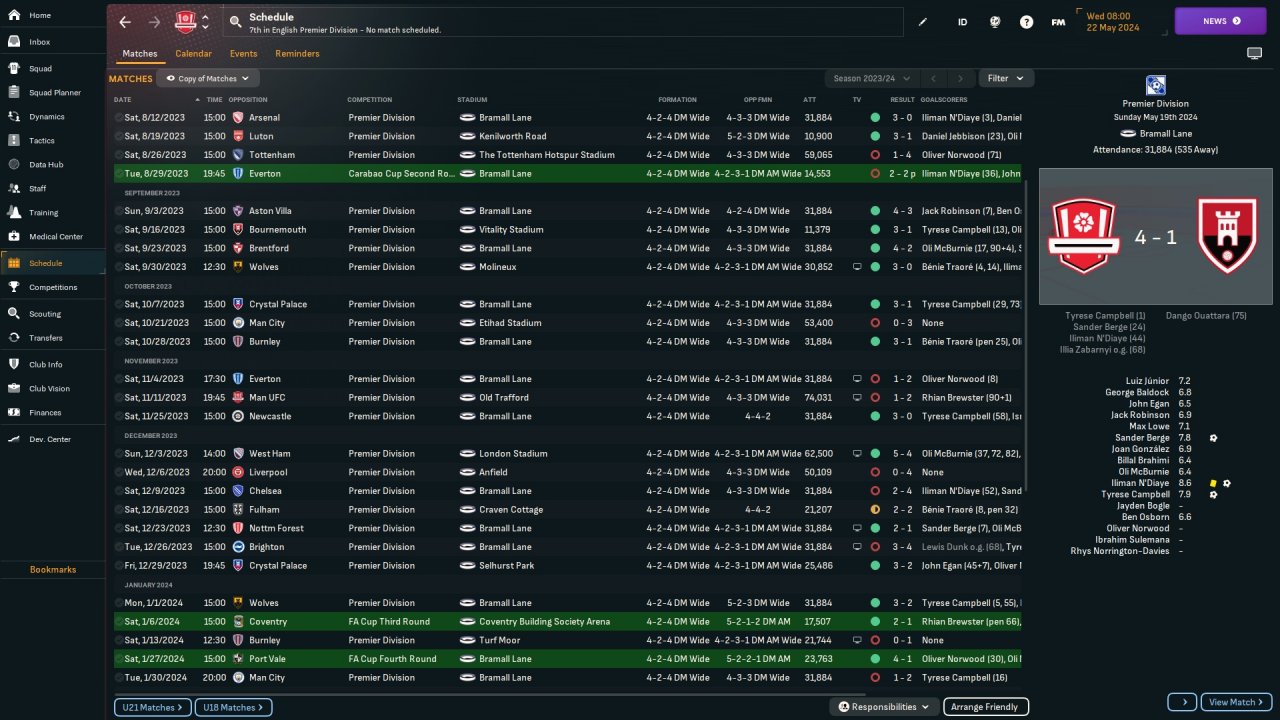The height and width of the screenshot is (720, 1280).
Task: Click the back navigation arrow
Action: click(124, 21)
